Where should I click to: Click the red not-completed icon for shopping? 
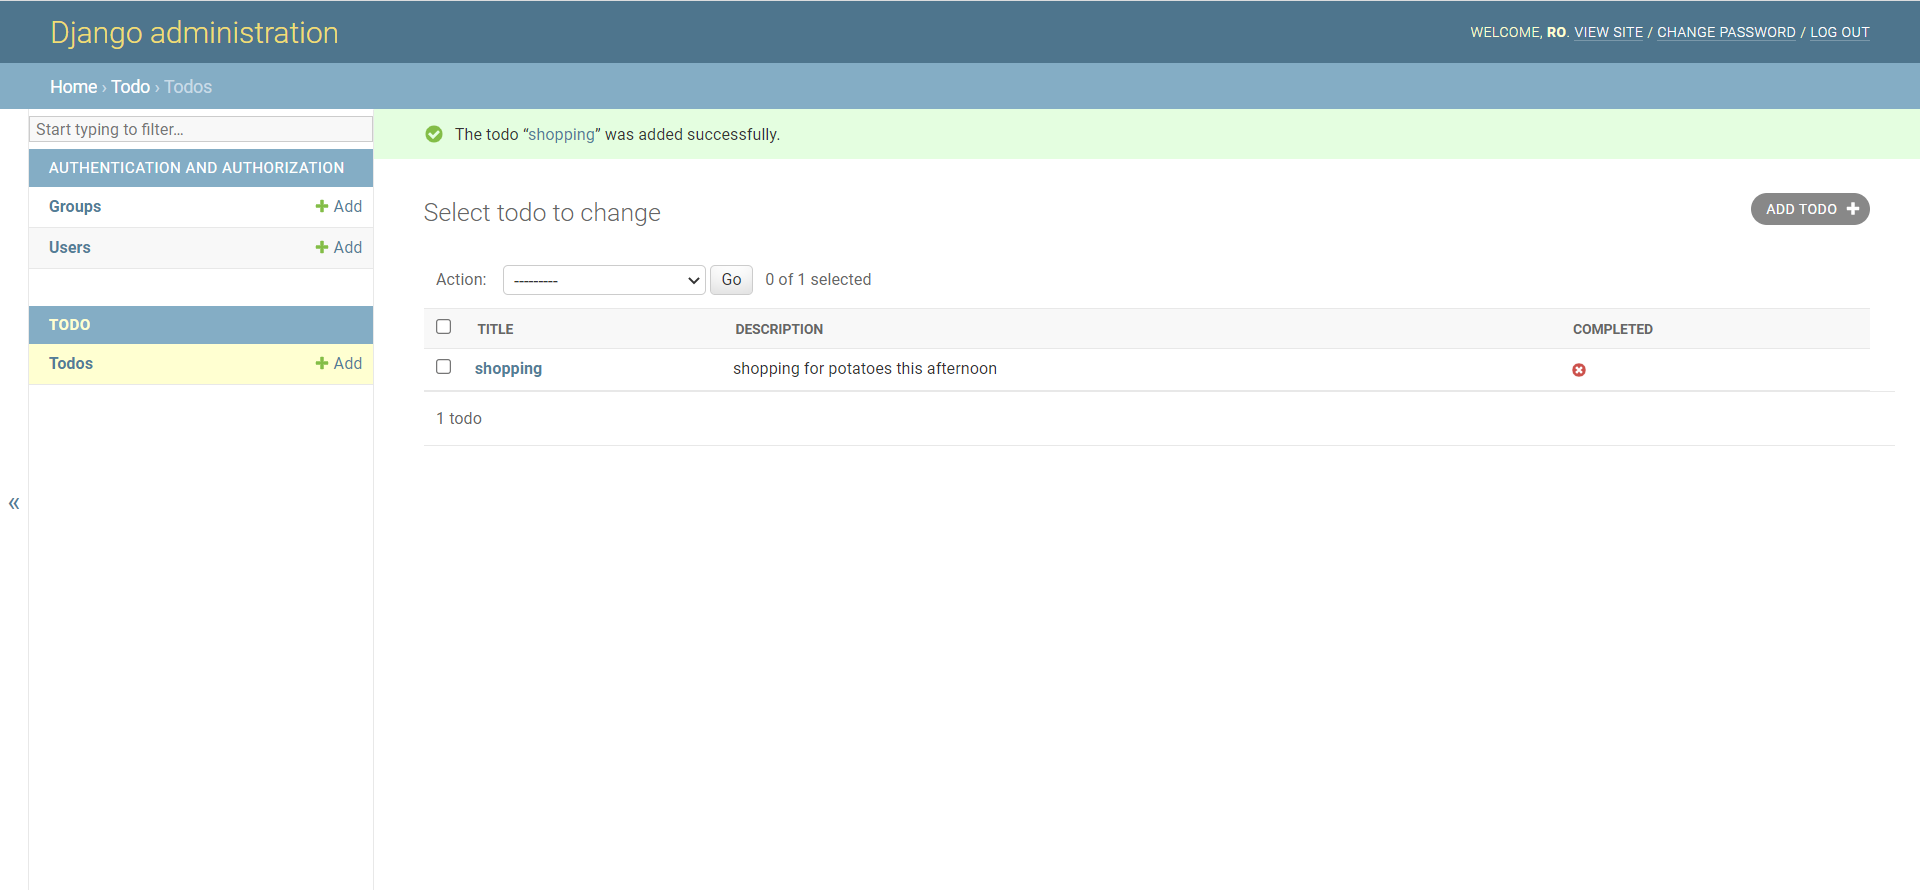pos(1579,370)
